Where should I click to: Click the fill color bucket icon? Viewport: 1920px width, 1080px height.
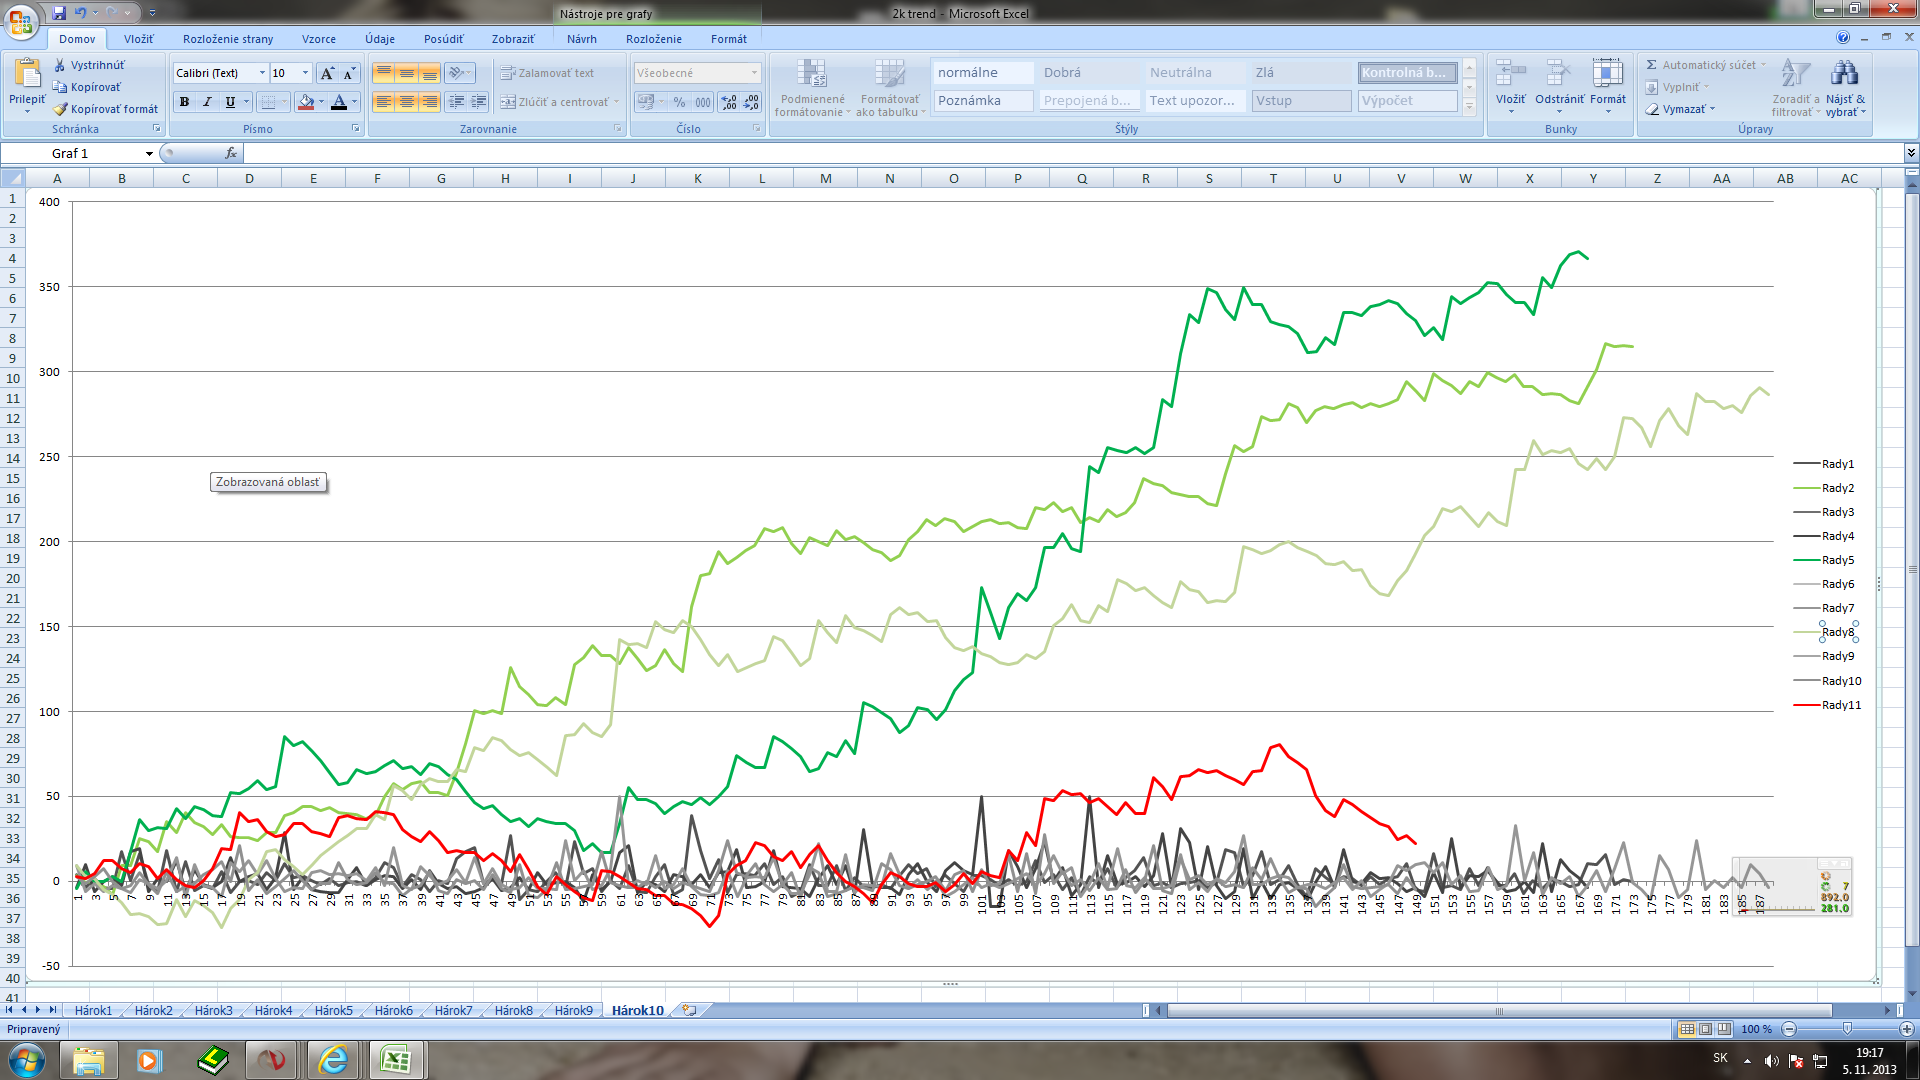(306, 102)
